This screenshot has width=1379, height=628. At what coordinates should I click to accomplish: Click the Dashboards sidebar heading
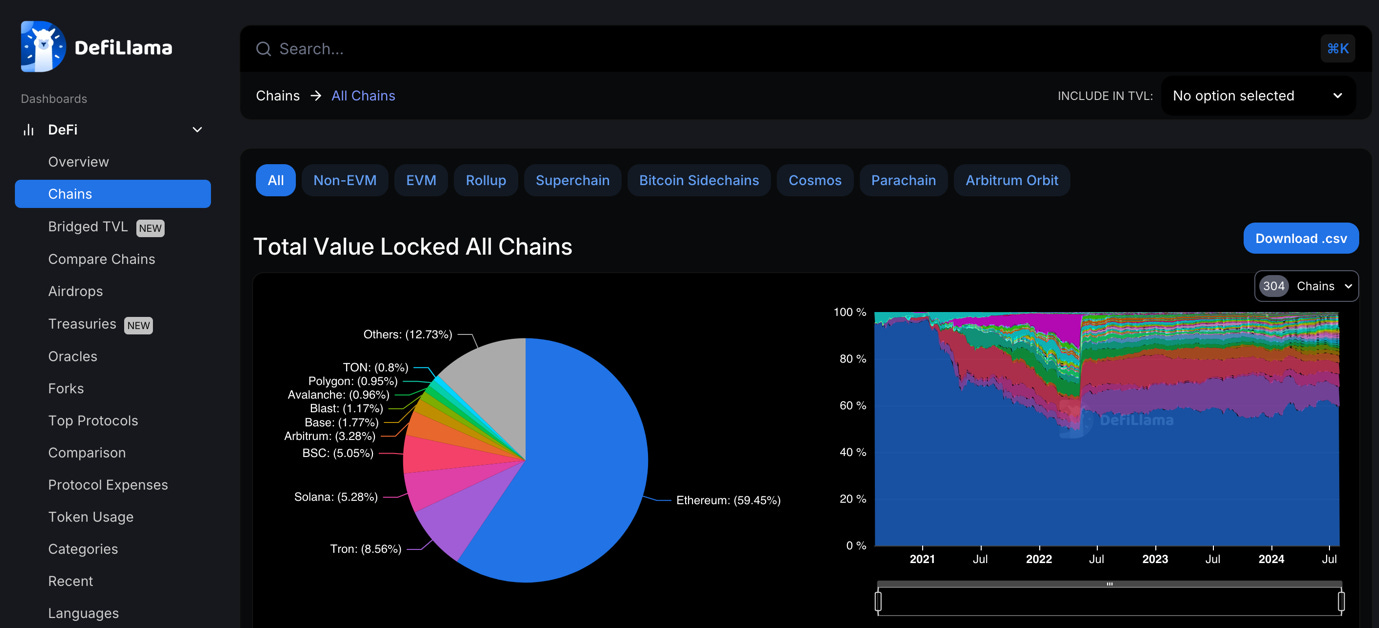pyautogui.click(x=54, y=99)
